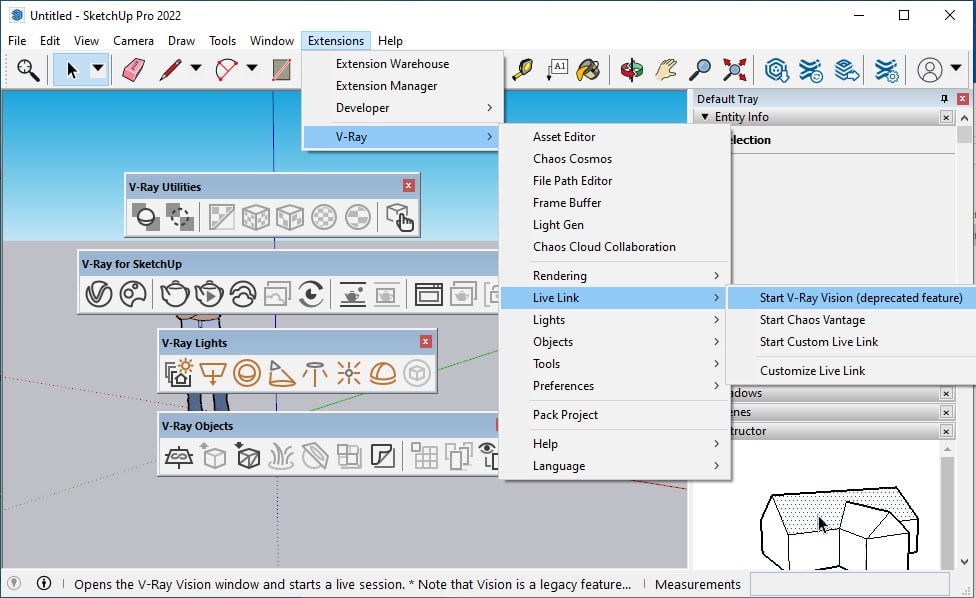Add V-Ray Dome Light
The height and width of the screenshot is (598, 976).
pyautogui.click(x=383, y=374)
